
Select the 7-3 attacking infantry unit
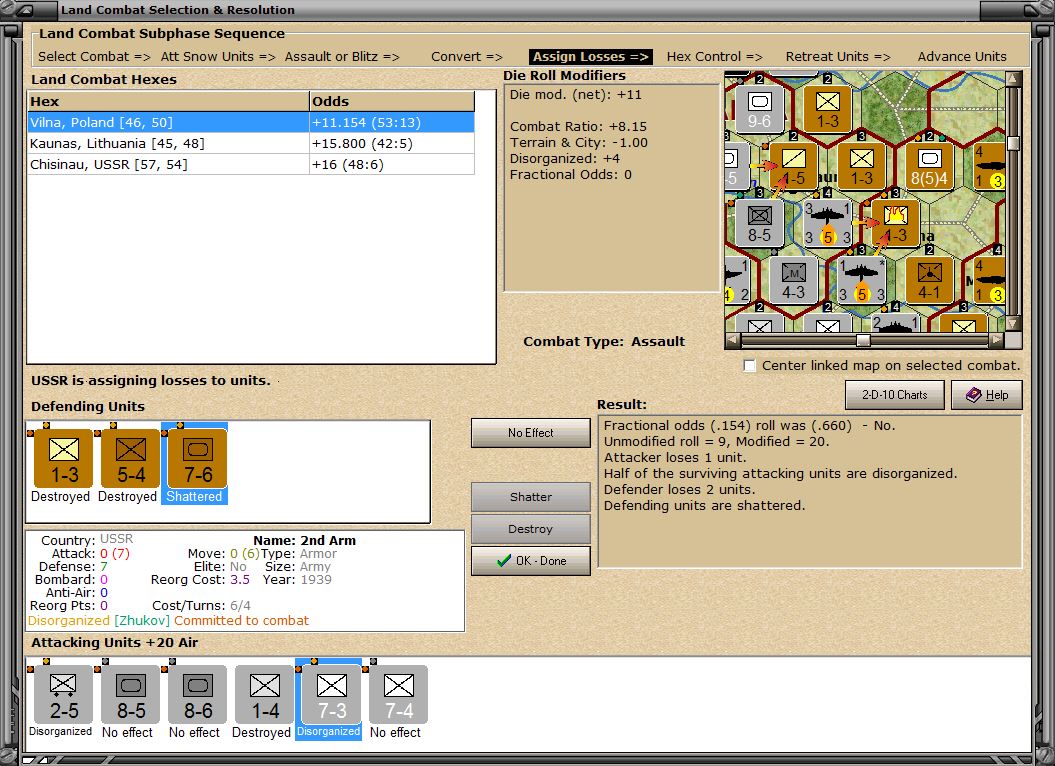(332, 695)
